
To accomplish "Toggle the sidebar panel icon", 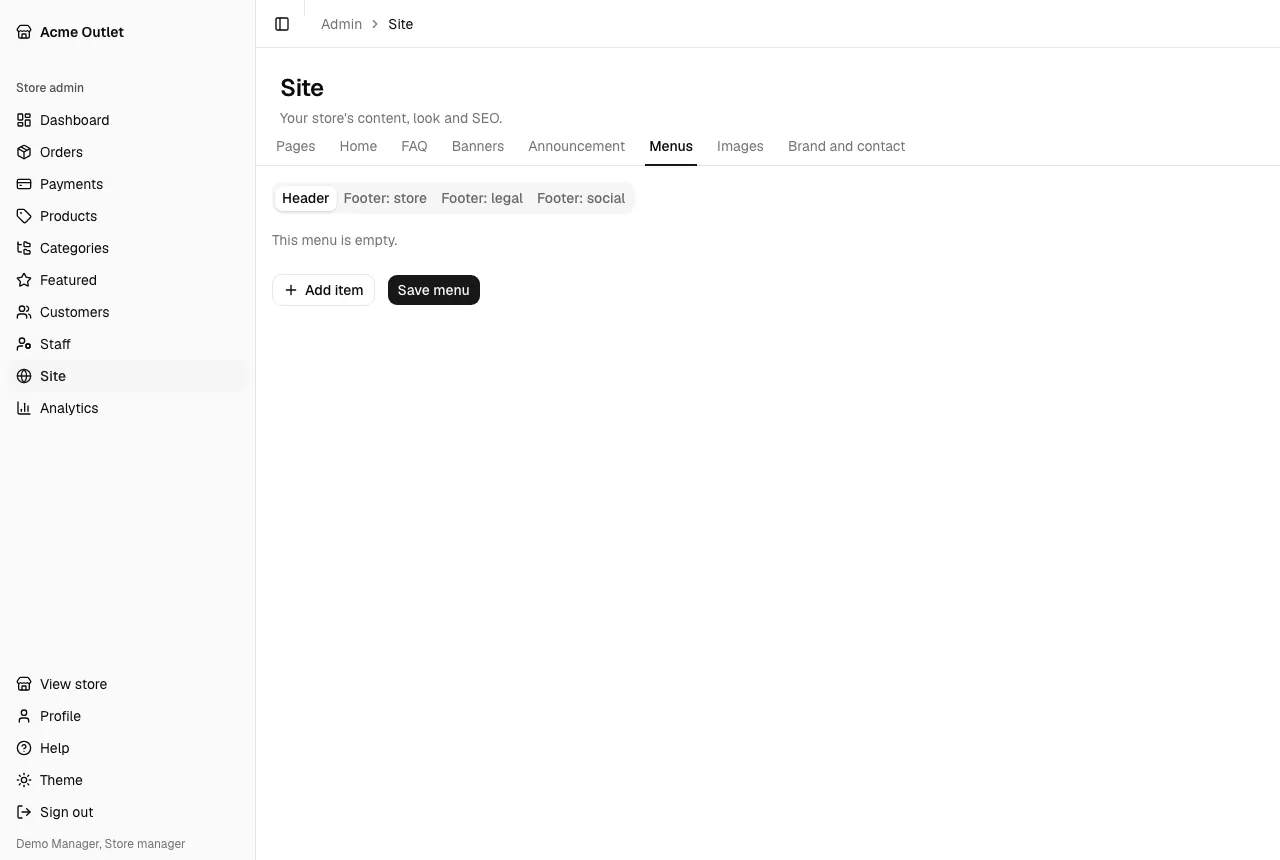I will click(x=282, y=24).
